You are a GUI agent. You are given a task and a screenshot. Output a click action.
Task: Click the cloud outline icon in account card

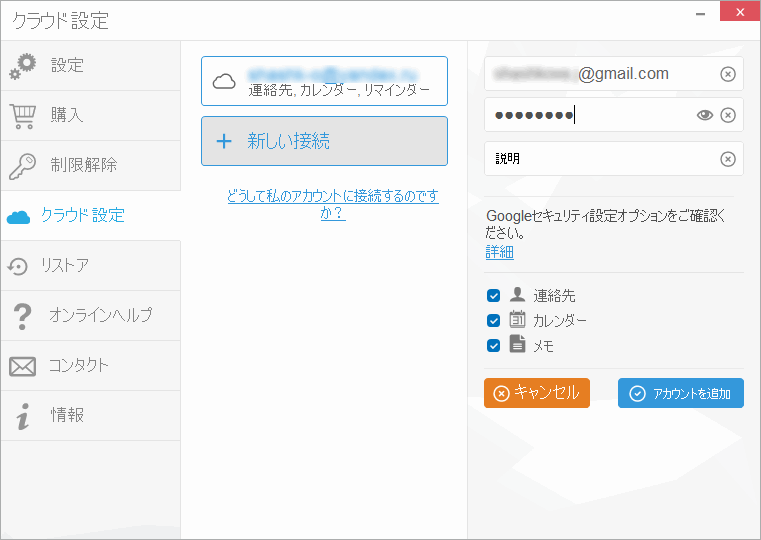[224, 82]
